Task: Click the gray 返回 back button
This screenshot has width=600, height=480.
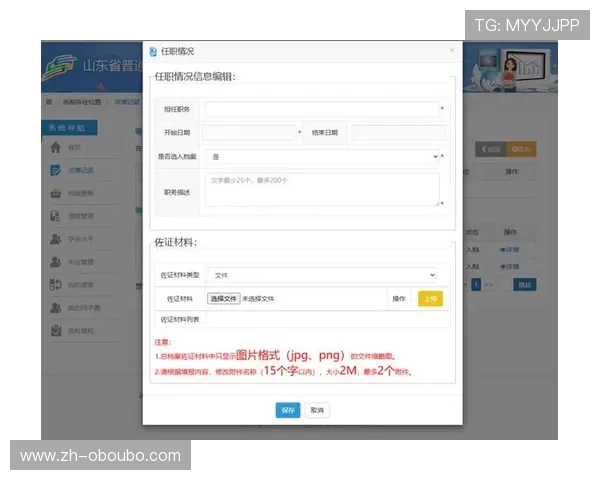Action: pyautogui.click(x=491, y=149)
